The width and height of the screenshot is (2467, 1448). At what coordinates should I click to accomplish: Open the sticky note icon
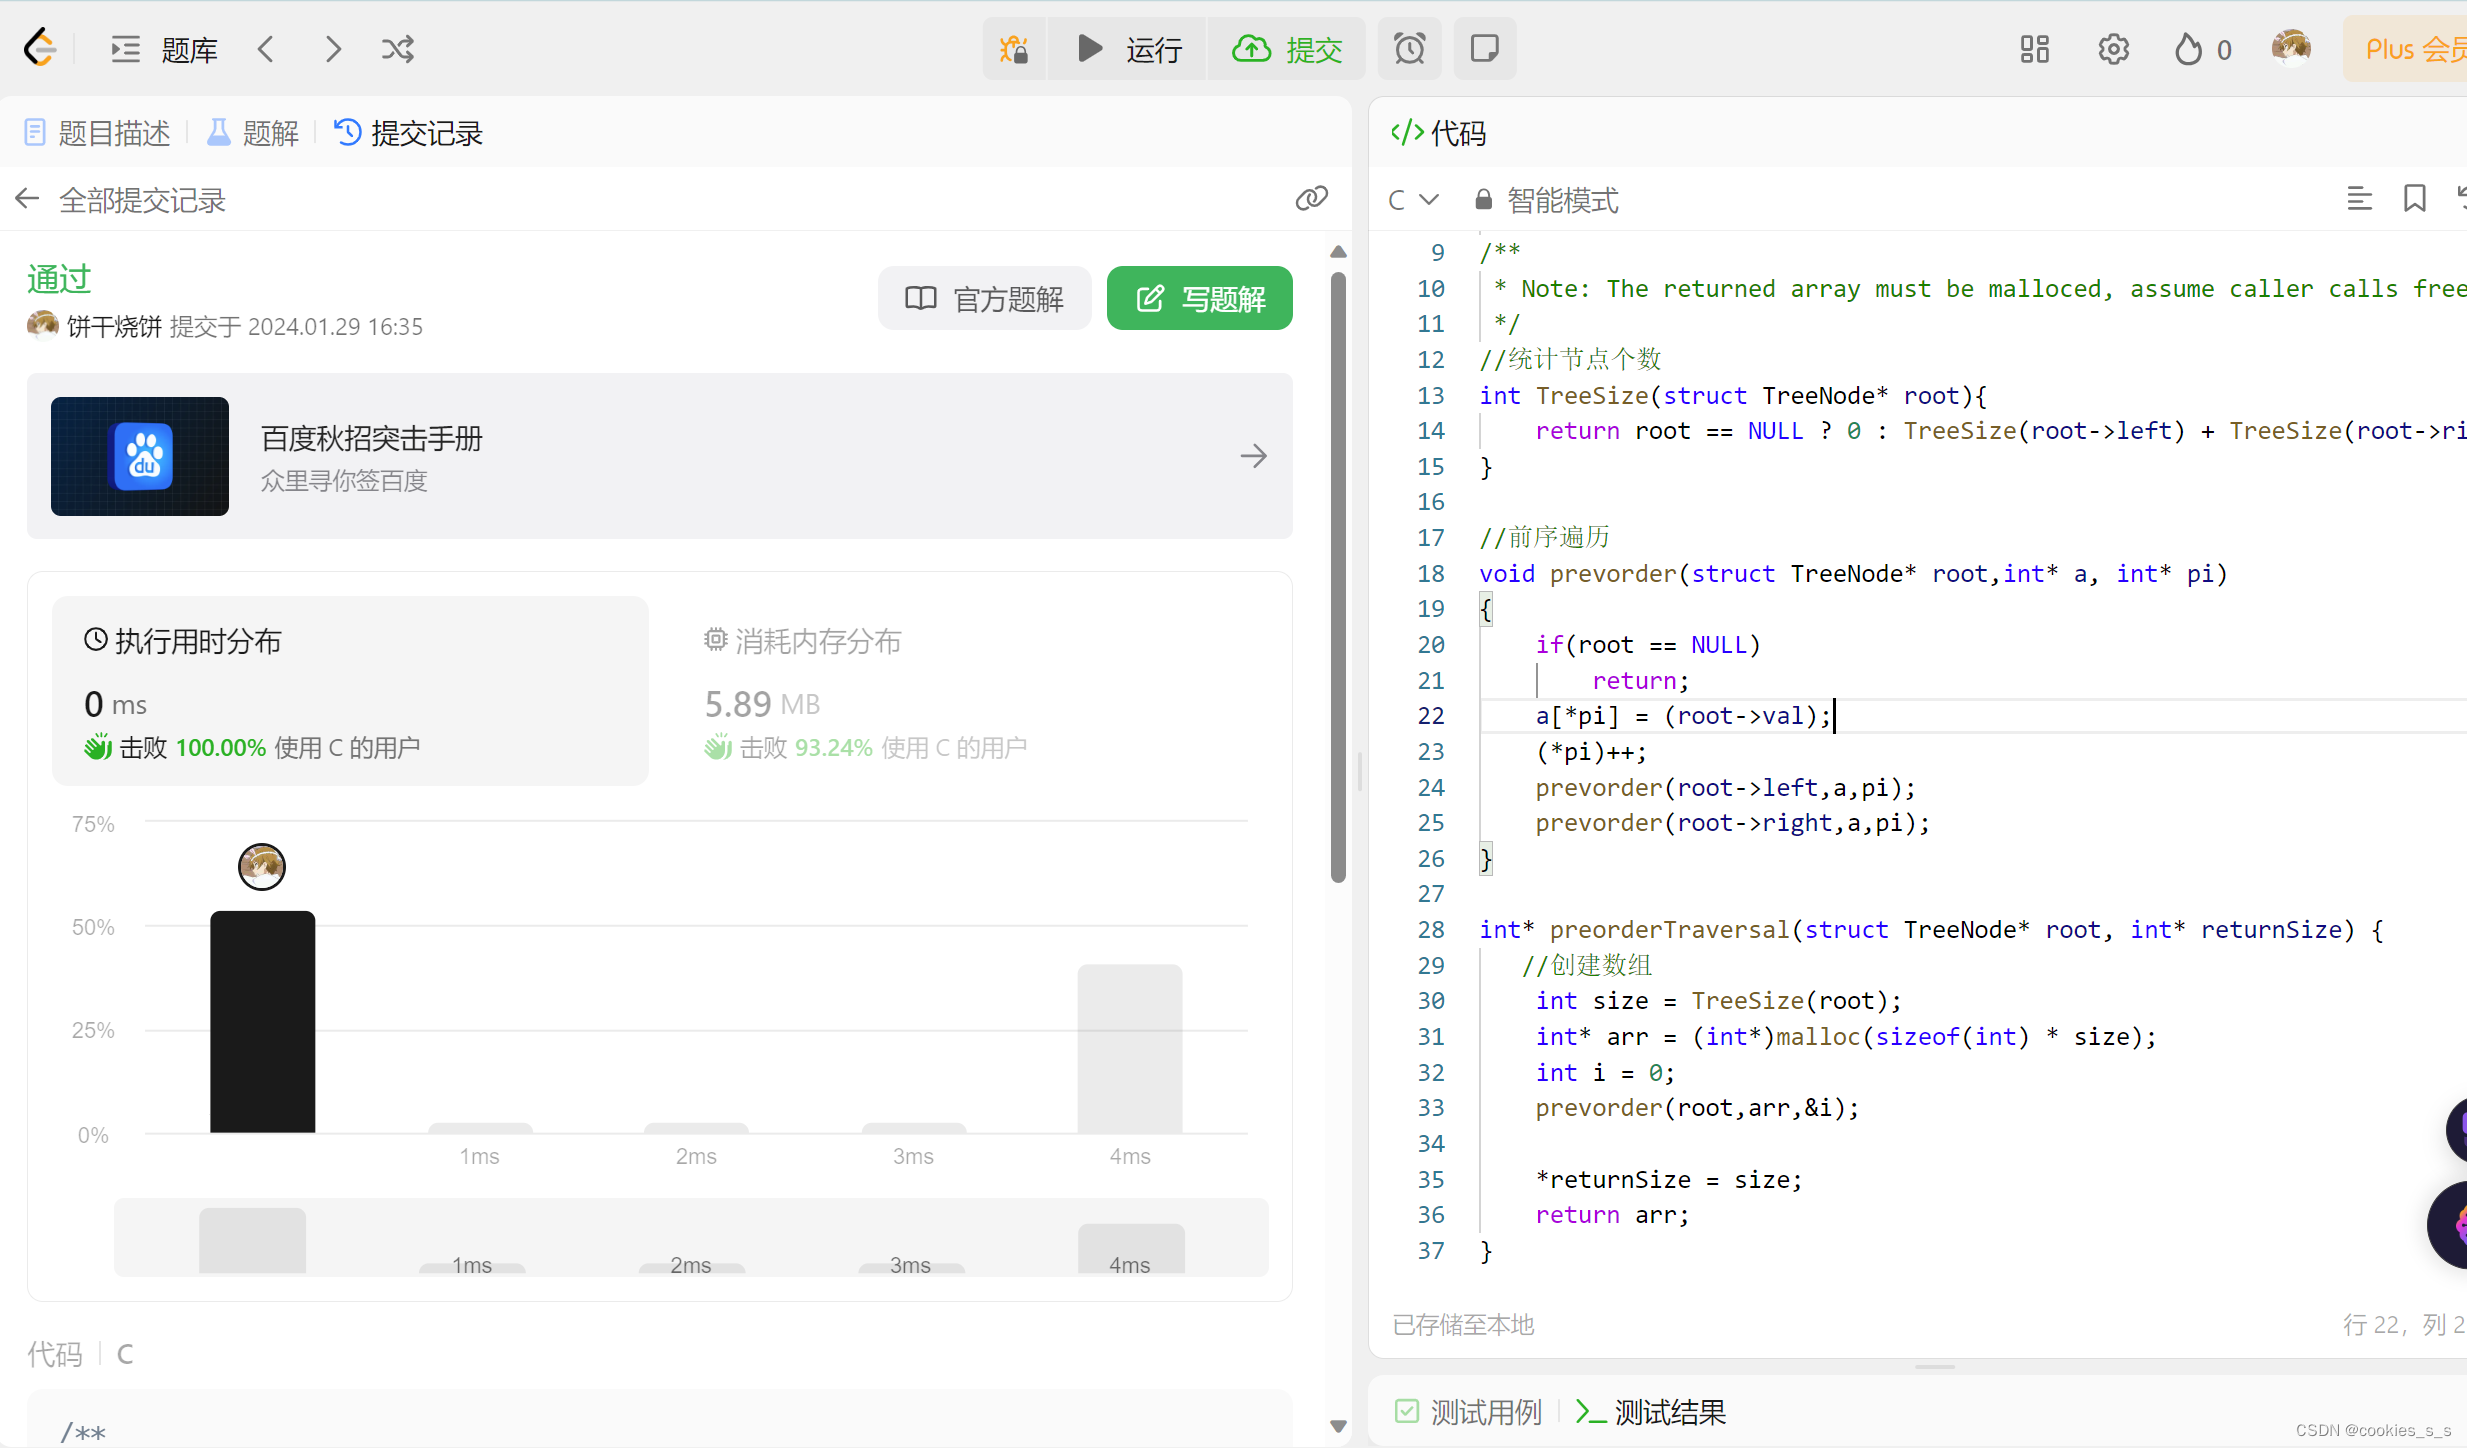point(1484,49)
